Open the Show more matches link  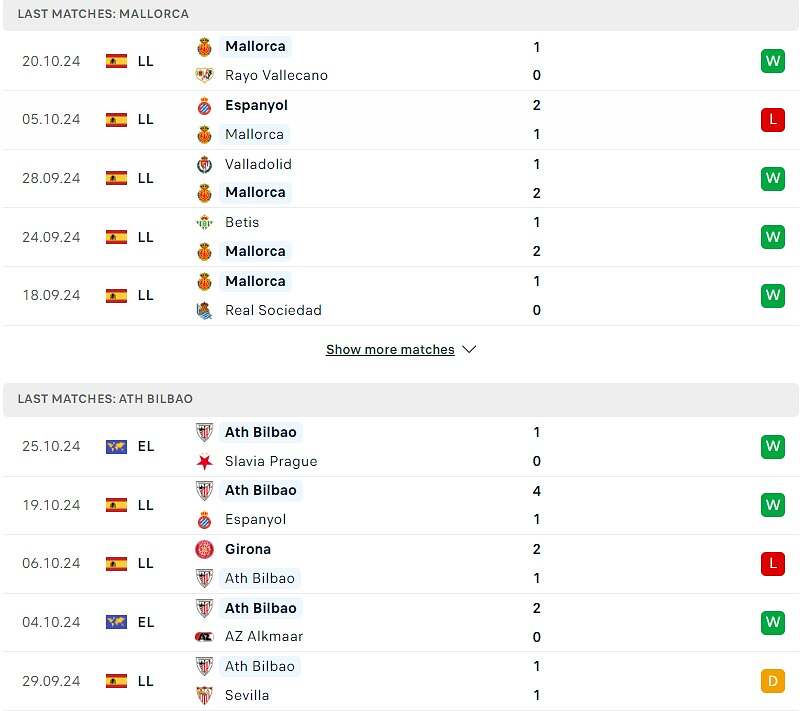pyautogui.click(x=390, y=350)
